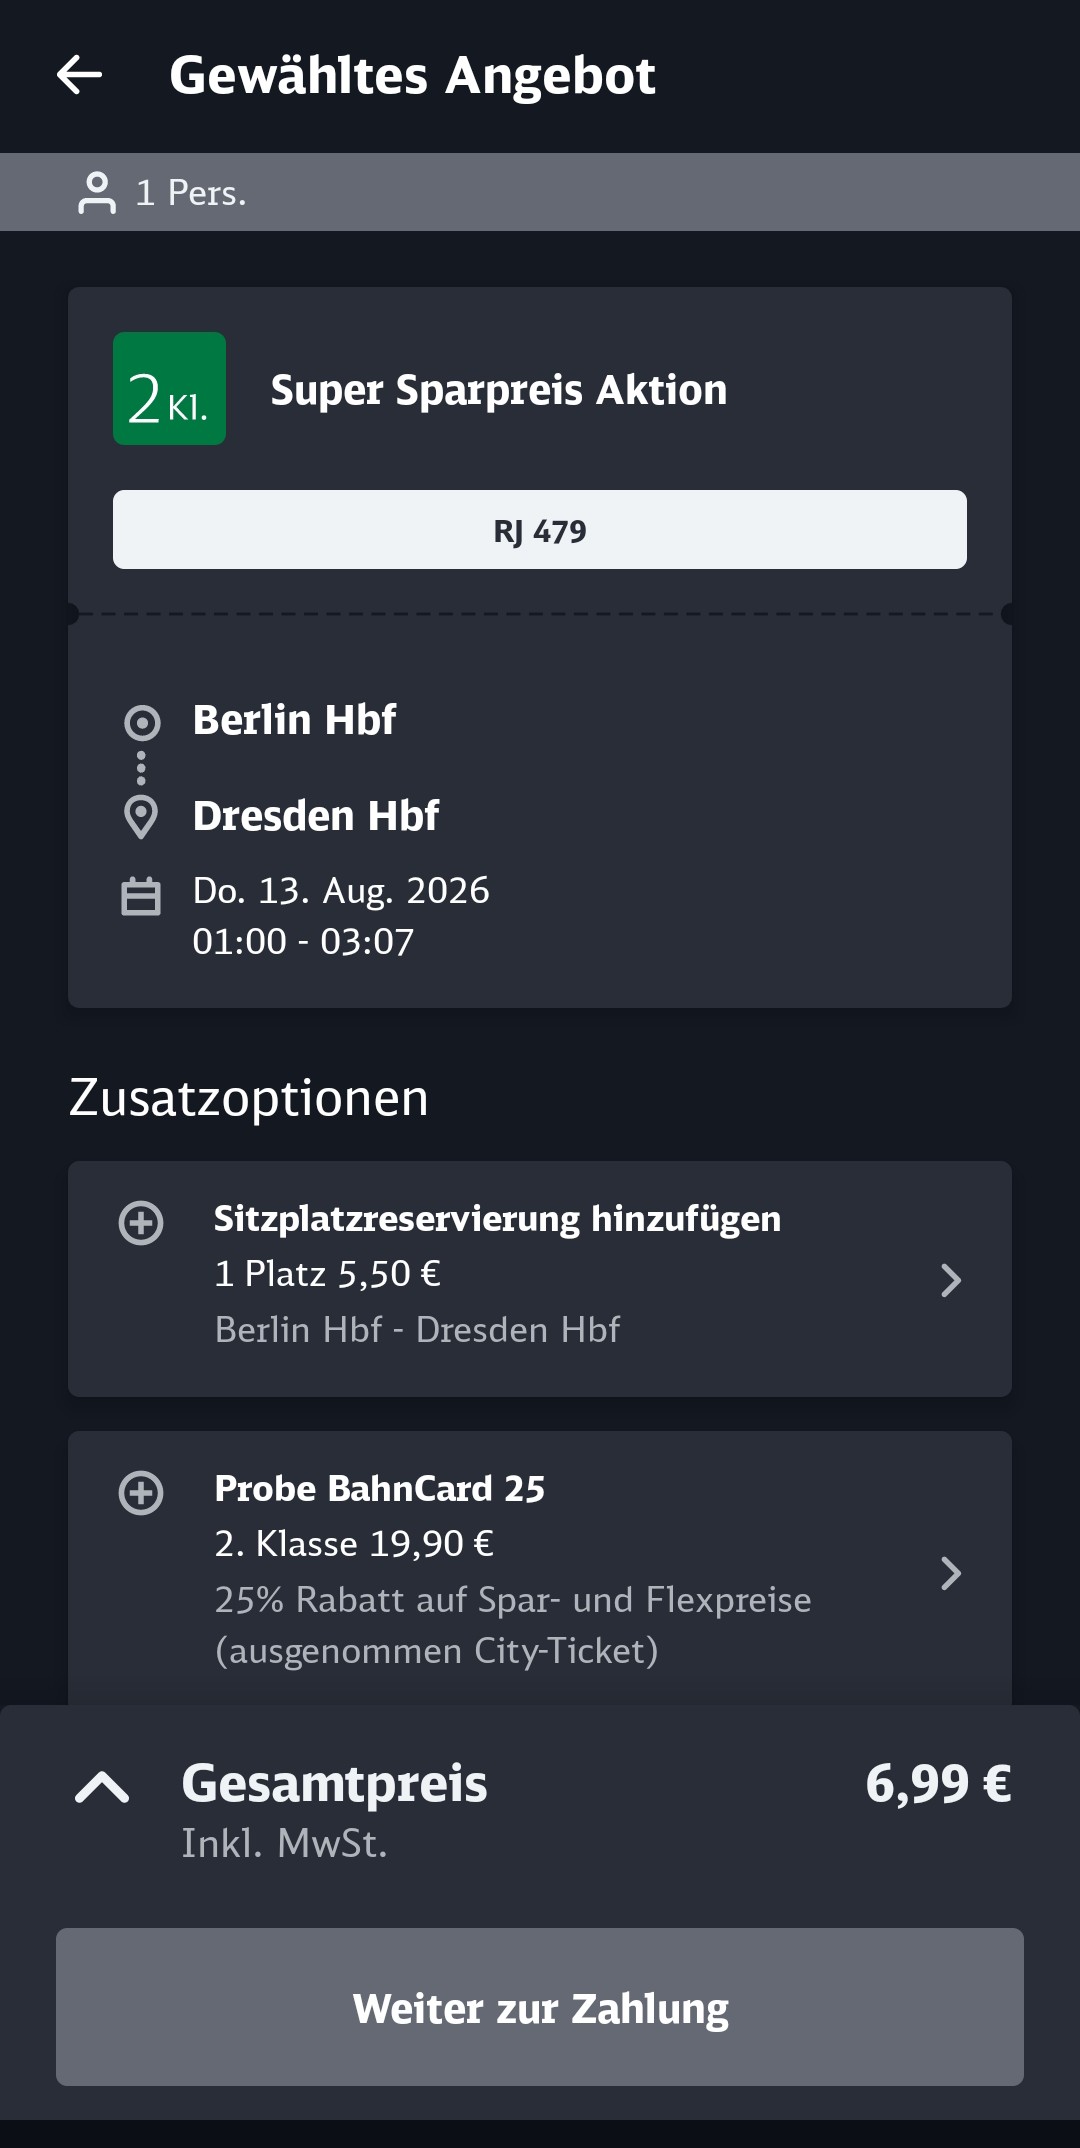The width and height of the screenshot is (1080, 2148).
Task: Open the RJ 479 train details
Action: (x=540, y=530)
